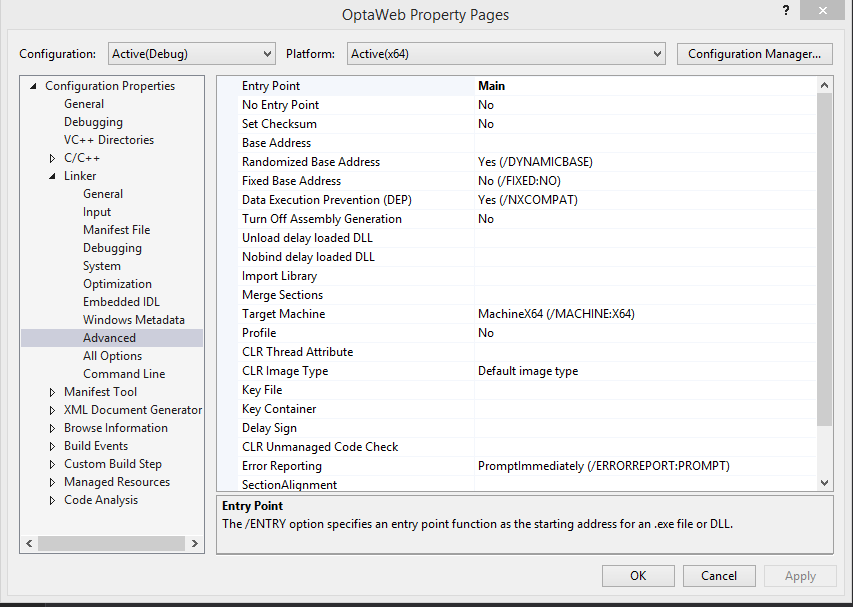This screenshot has height=607, width=853.
Task: Expand the Manifest Tool node
Action: [x=53, y=392]
